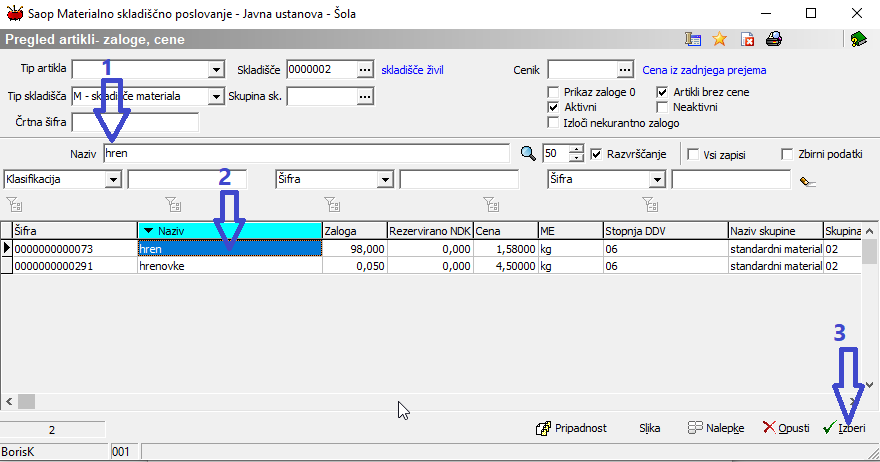Enable the Zbirni podatki checkbox
The height and width of the screenshot is (462, 880).
point(787,154)
